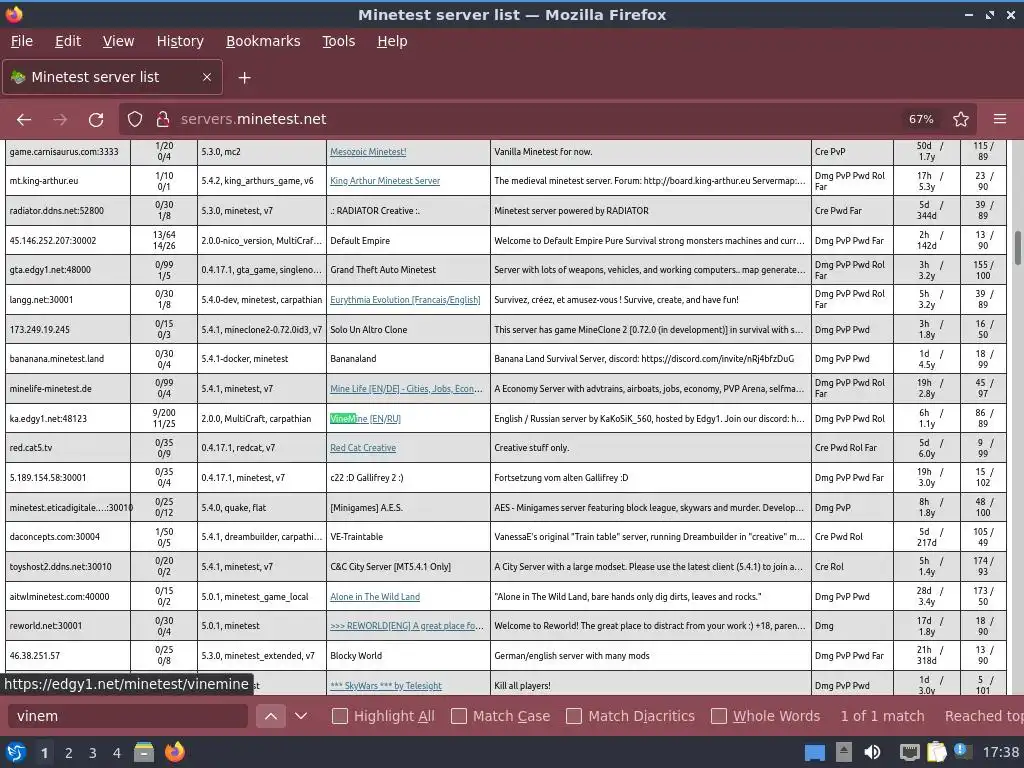Switch to workspace 3
The height and width of the screenshot is (768, 1024).
[92, 753]
